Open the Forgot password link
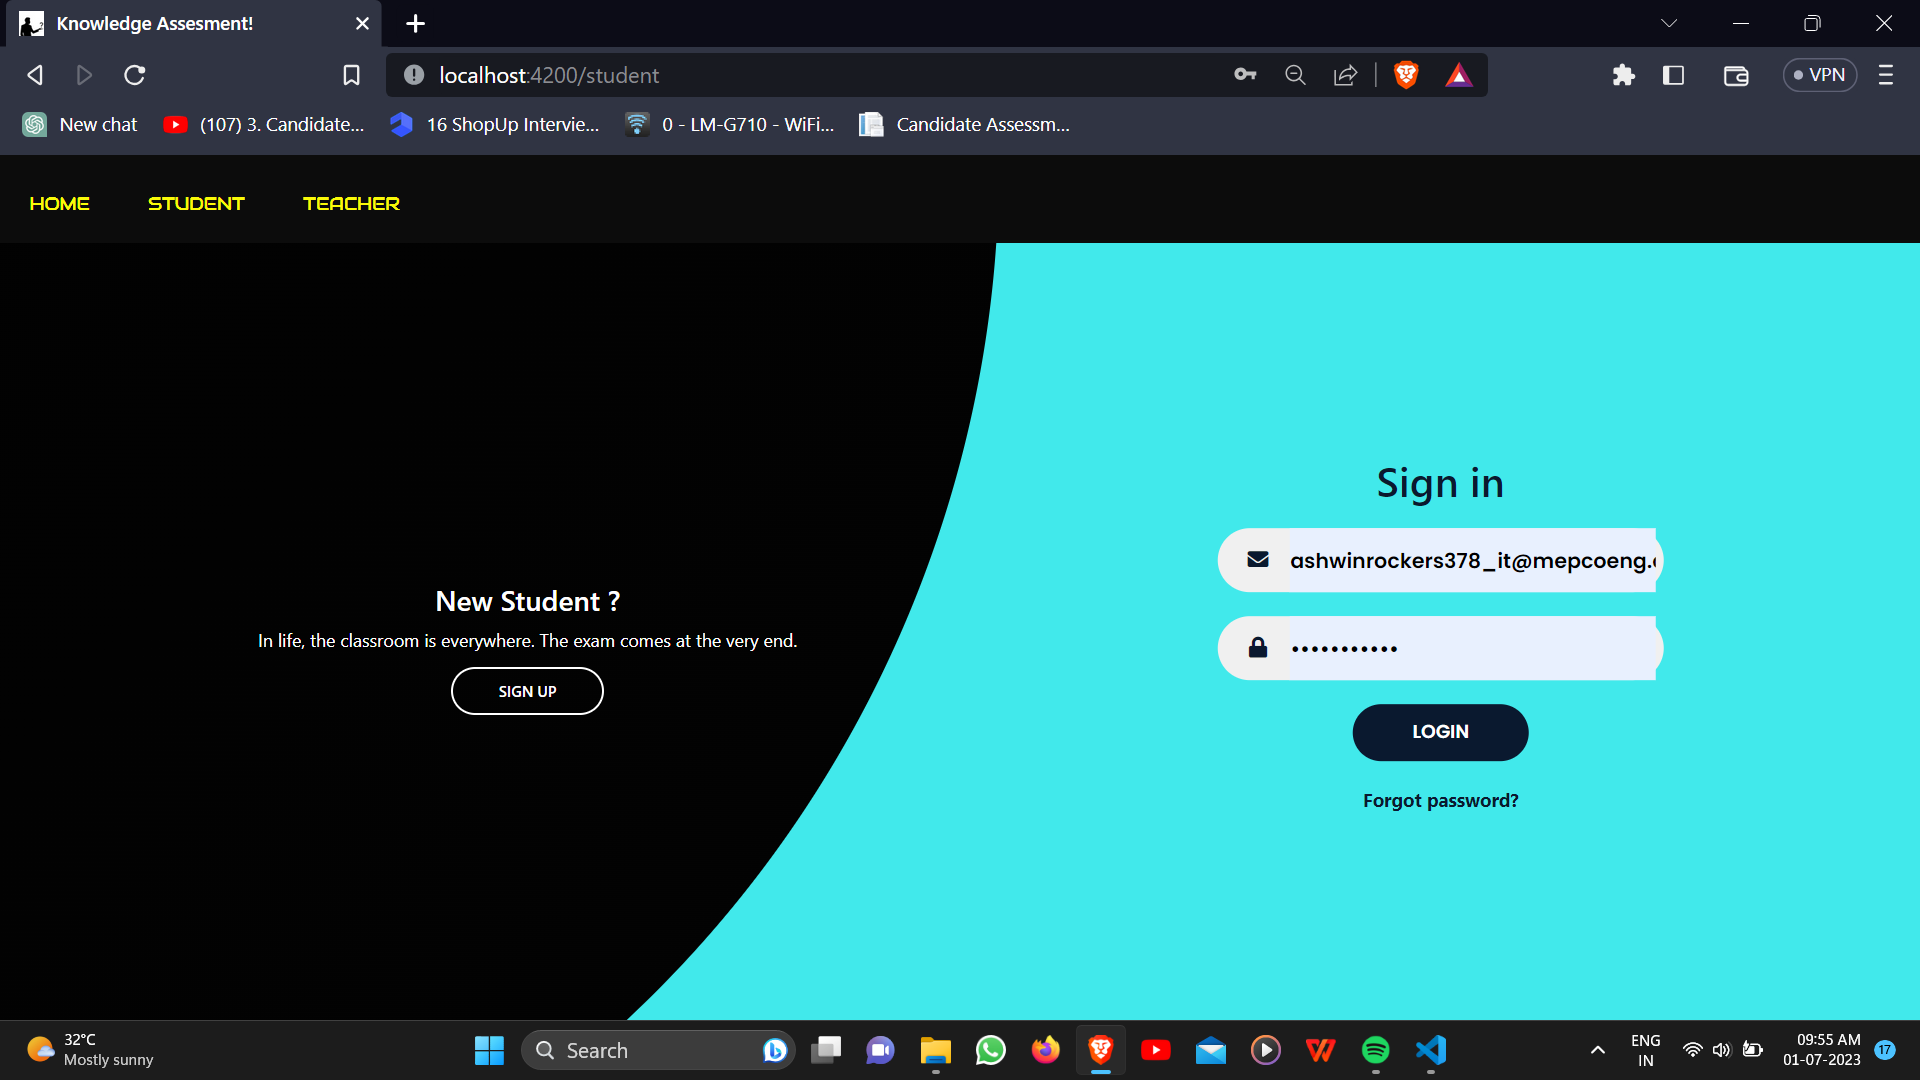Image resolution: width=1920 pixels, height=1080 pixels. pos(1440,800)
